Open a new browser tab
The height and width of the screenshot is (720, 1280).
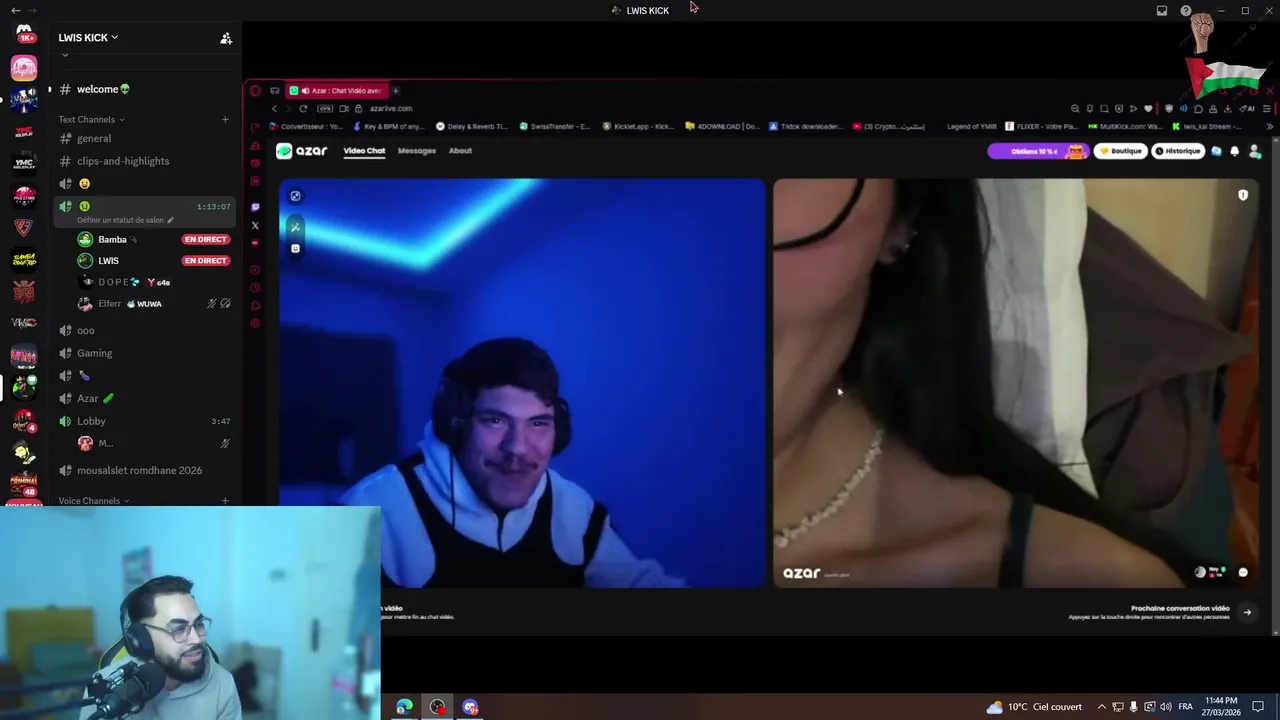point(396,91)
